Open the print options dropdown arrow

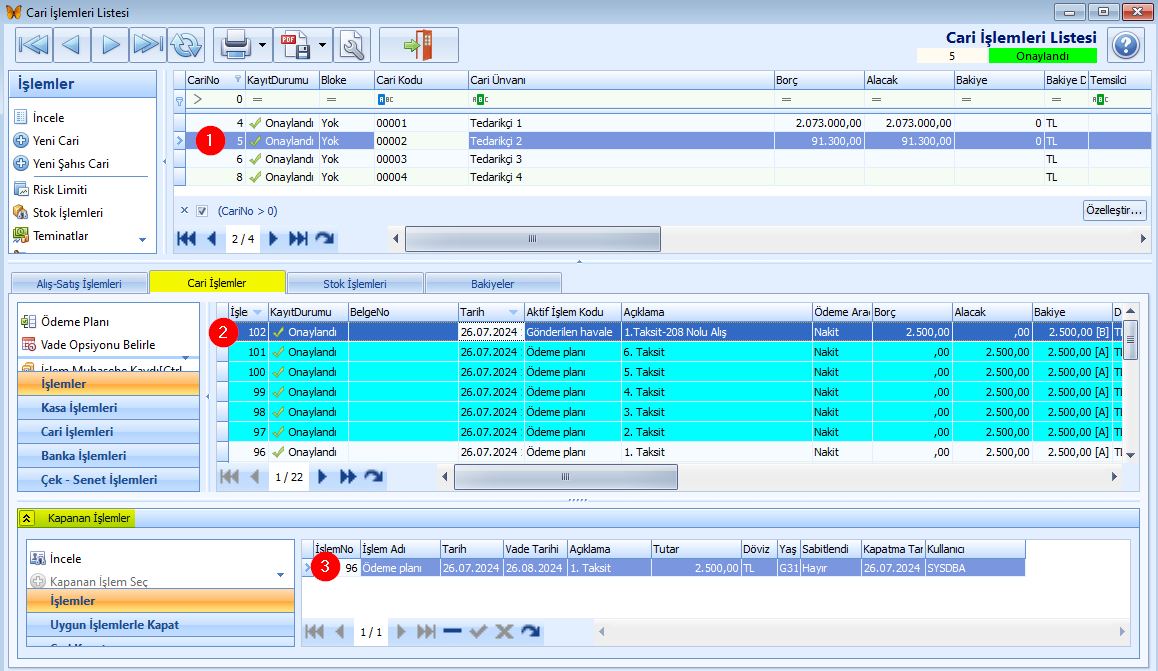pos(263,45)
